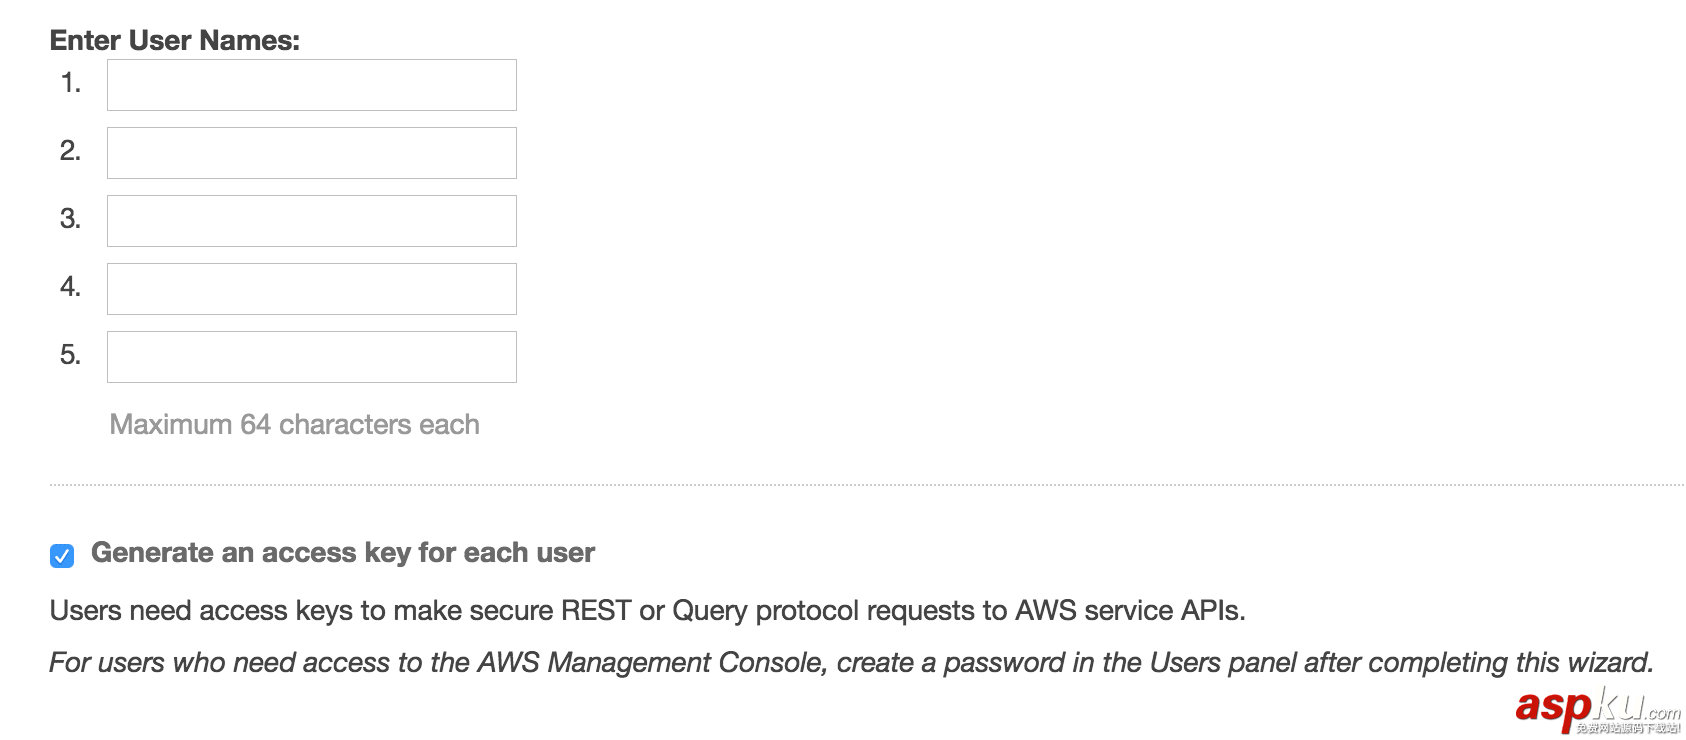Click into the fourth user name box
The image size is (1686, 740).
(311, 289)
